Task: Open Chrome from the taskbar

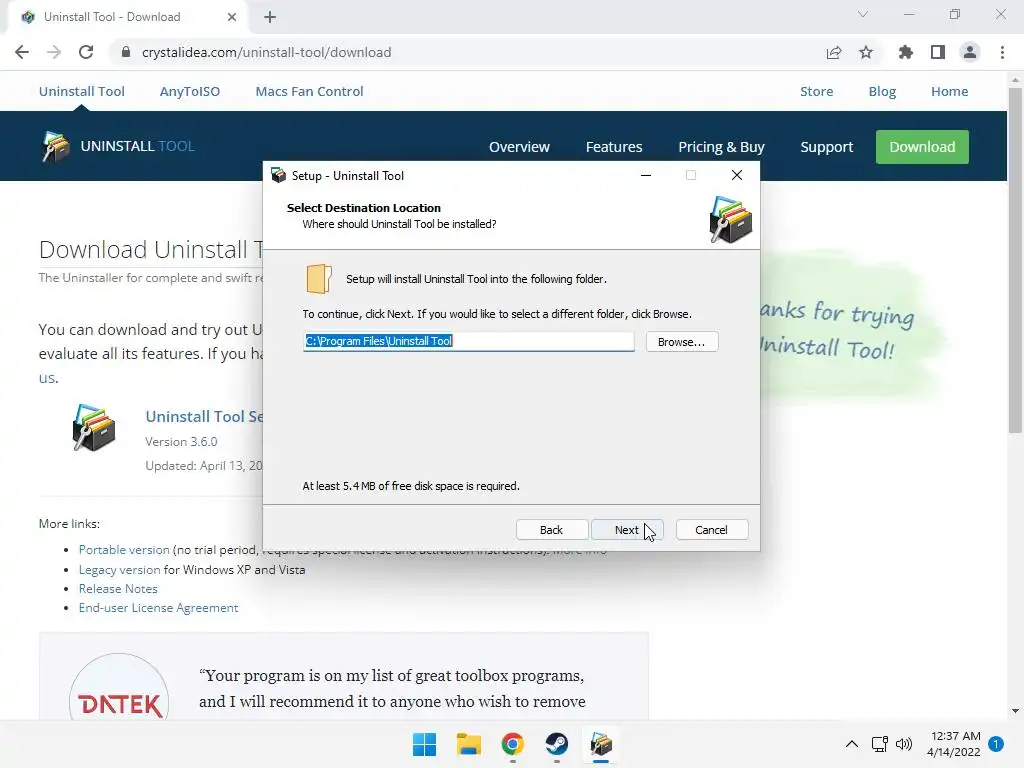Action: click(x=513, y=744)
